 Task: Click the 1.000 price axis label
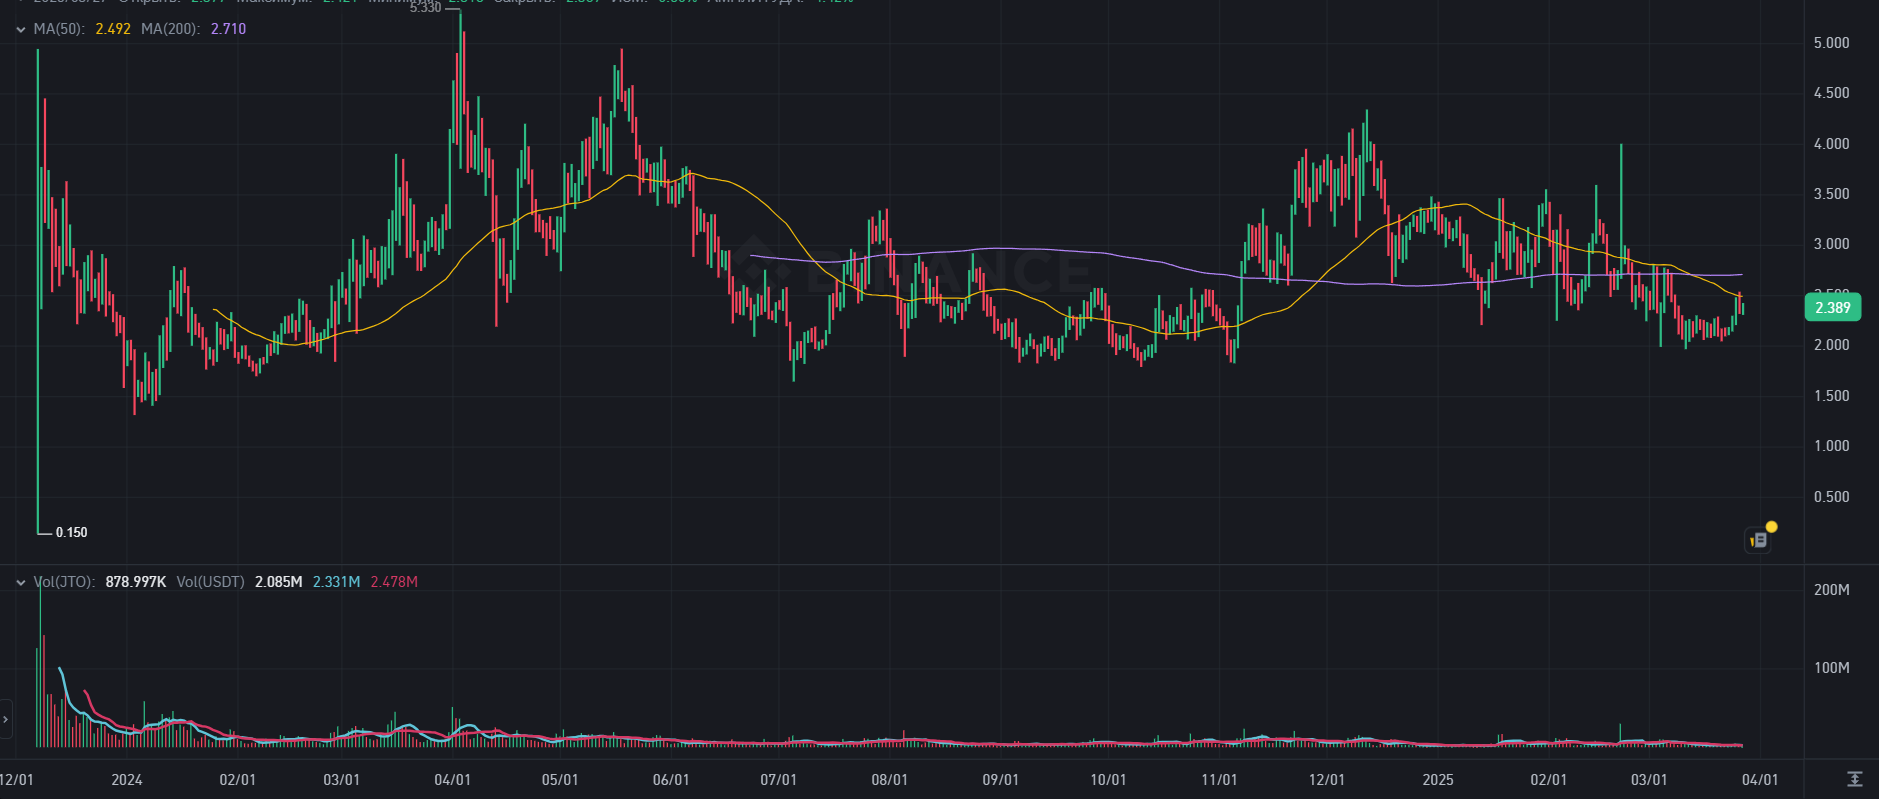[1832, 446]
